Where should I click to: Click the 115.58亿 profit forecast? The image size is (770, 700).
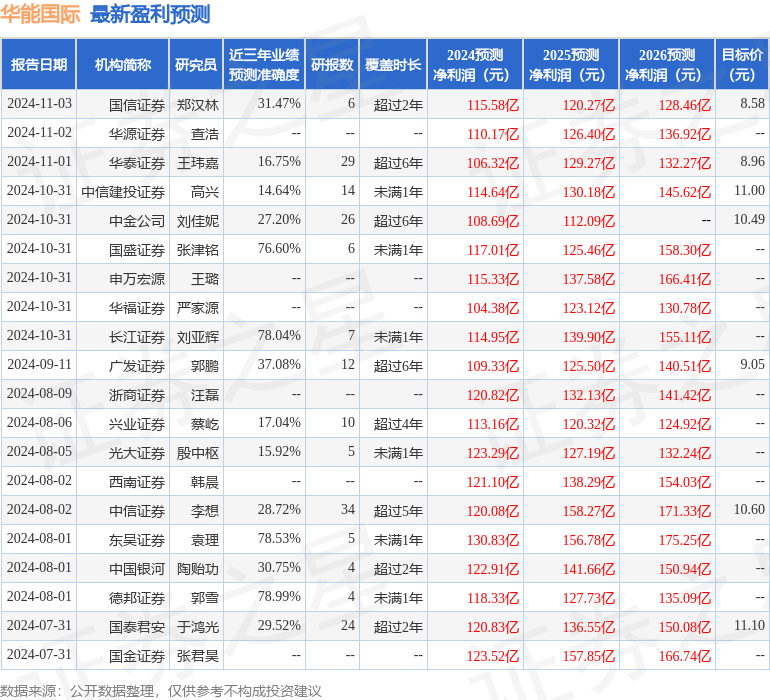[493, 105]
